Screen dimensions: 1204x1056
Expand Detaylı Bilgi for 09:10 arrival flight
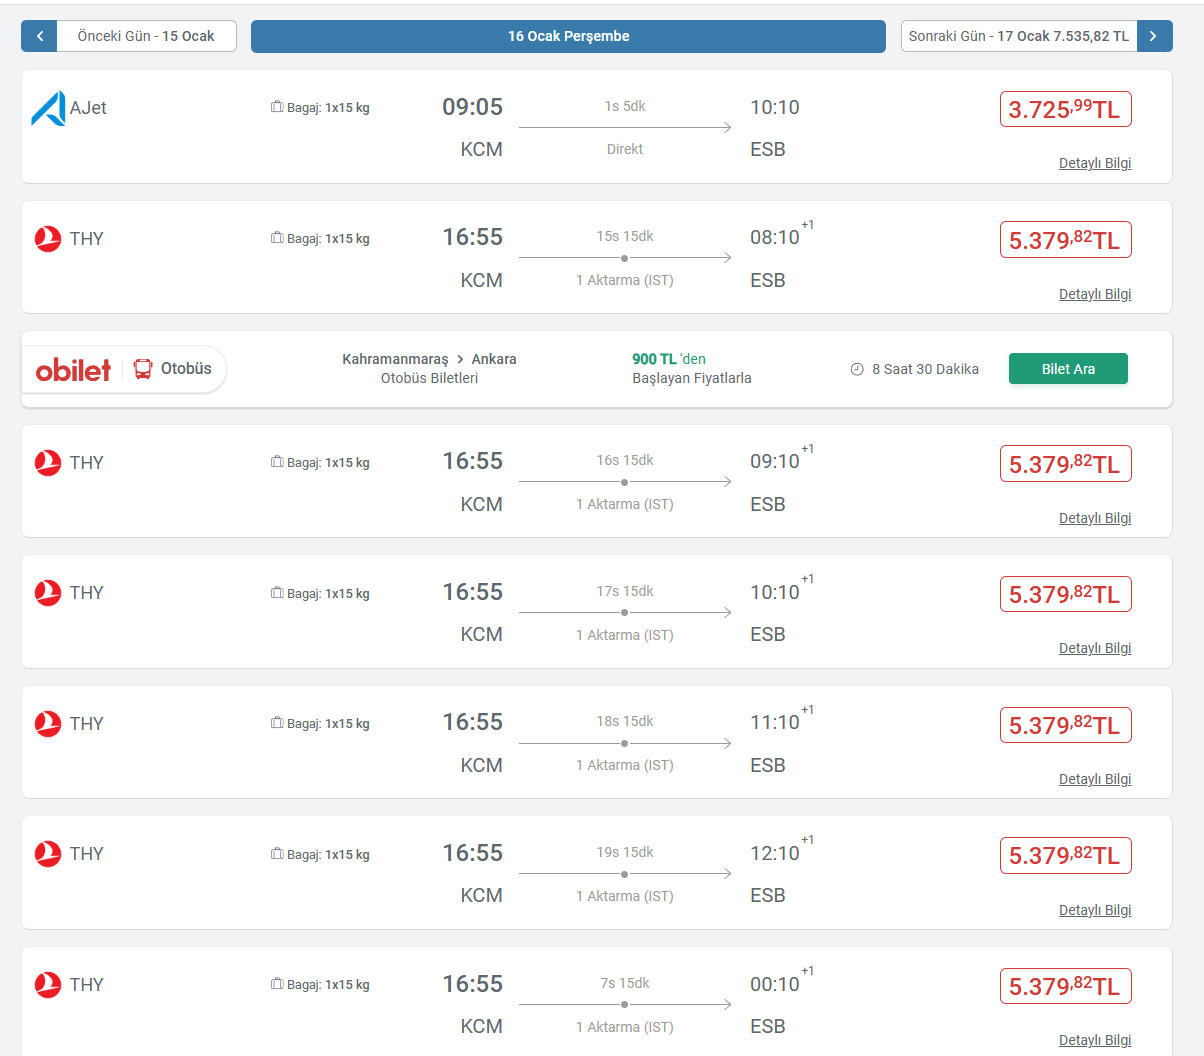1095,518
